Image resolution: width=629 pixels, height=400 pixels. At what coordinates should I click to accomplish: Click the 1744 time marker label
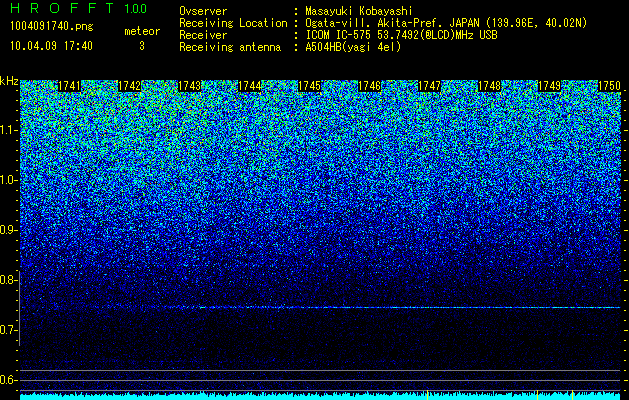tap(250, 86)
